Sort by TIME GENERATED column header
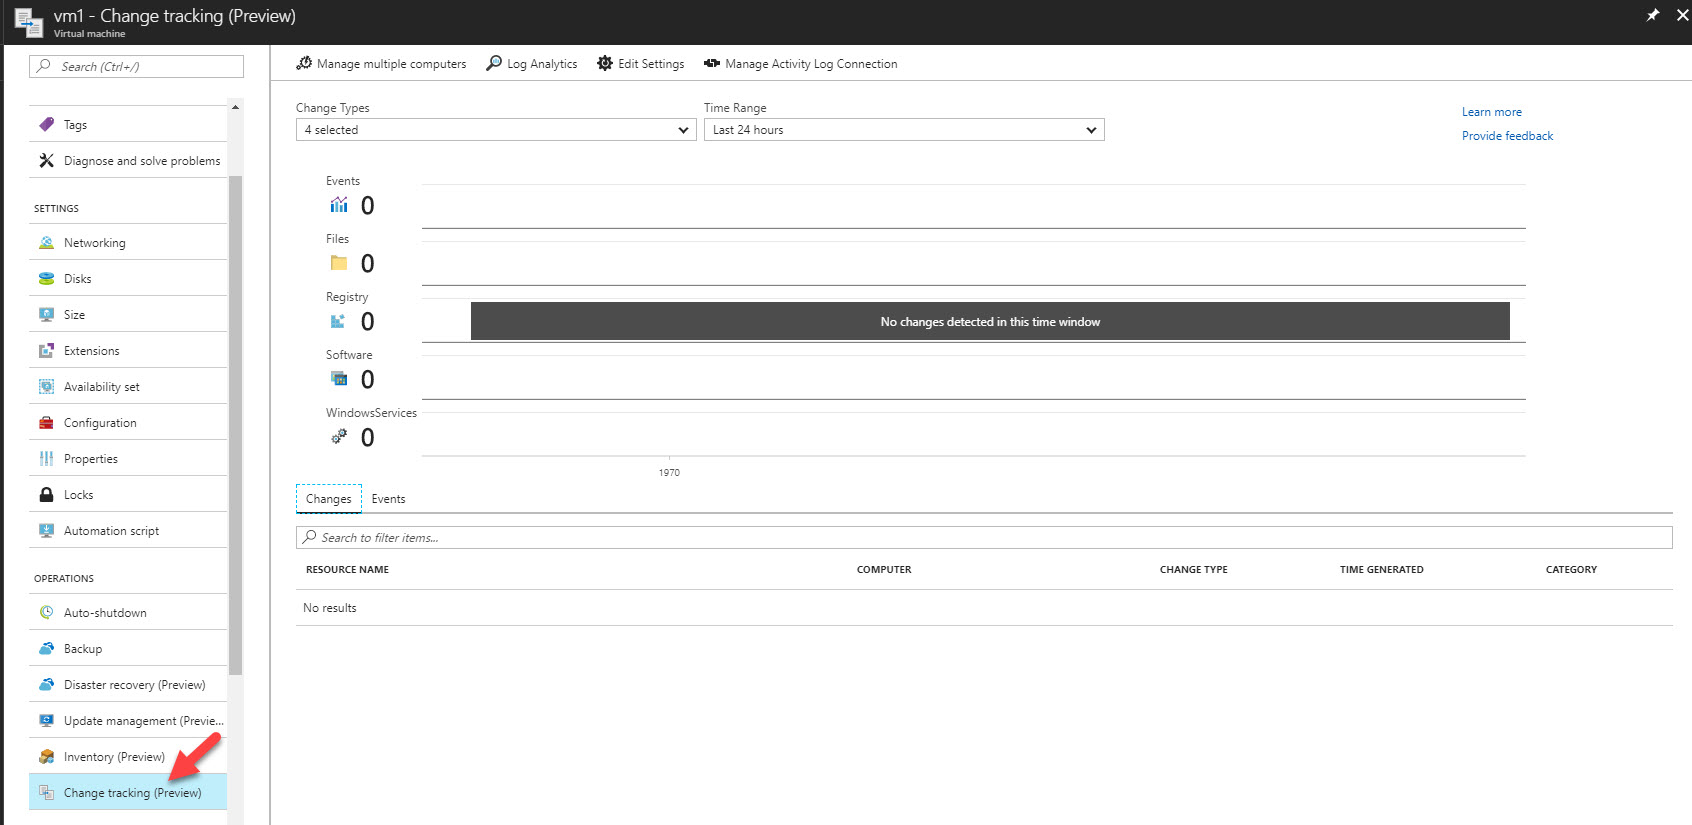Image resolution: width=1692 pixels, height=825 pixels. (x=1382, y=569)
